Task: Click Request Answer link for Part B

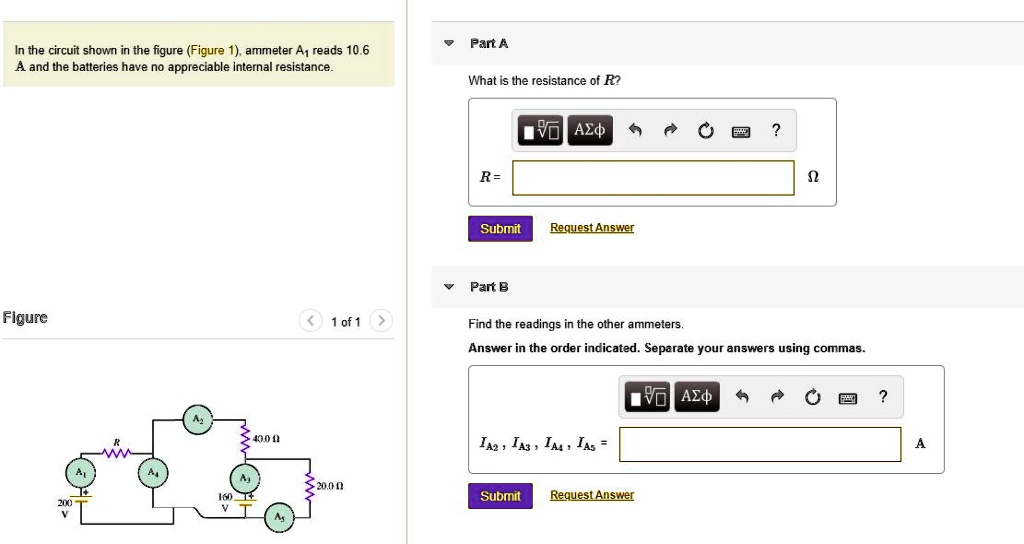Action: 591,495
